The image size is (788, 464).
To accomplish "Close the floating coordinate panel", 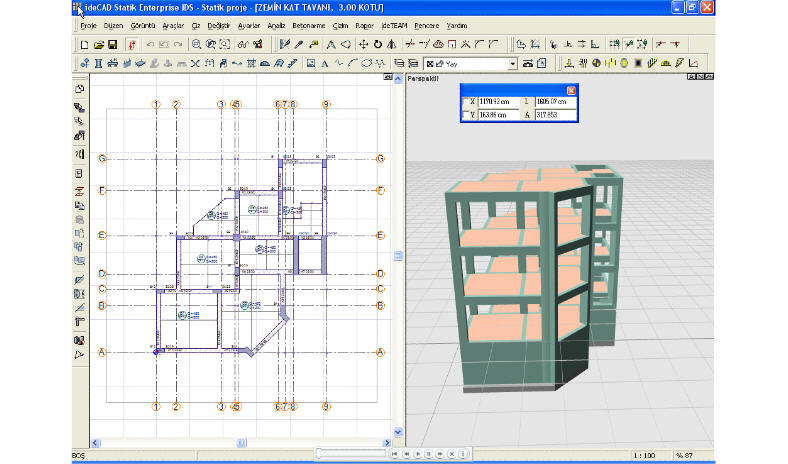I will pyautogui.click(x=571, y=90).
